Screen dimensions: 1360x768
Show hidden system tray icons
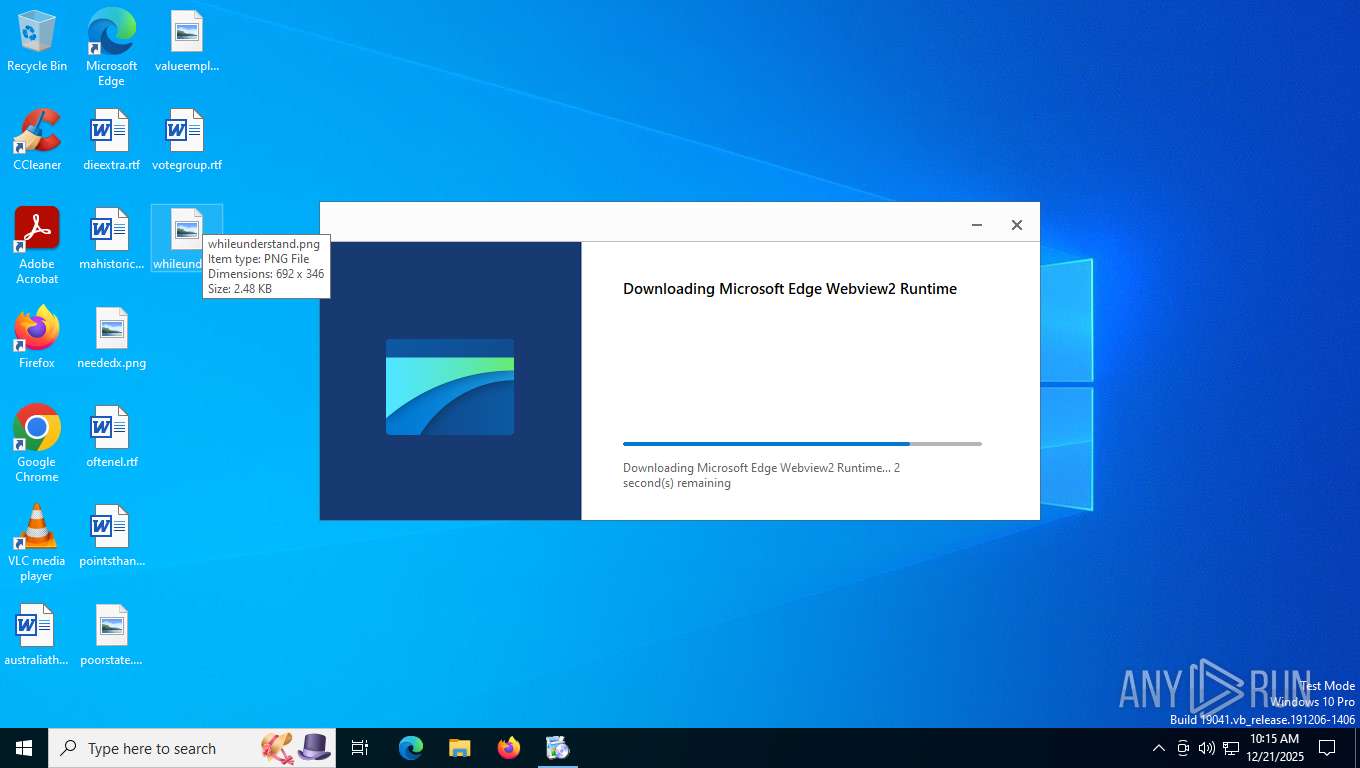(x=1159, y=748)
